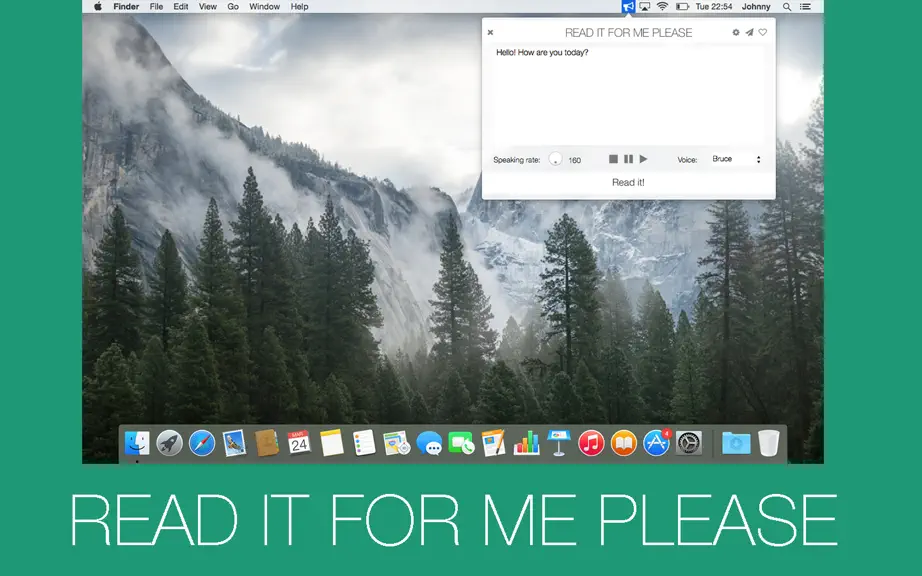Open the settings gear in reader popup

point(736,32)
